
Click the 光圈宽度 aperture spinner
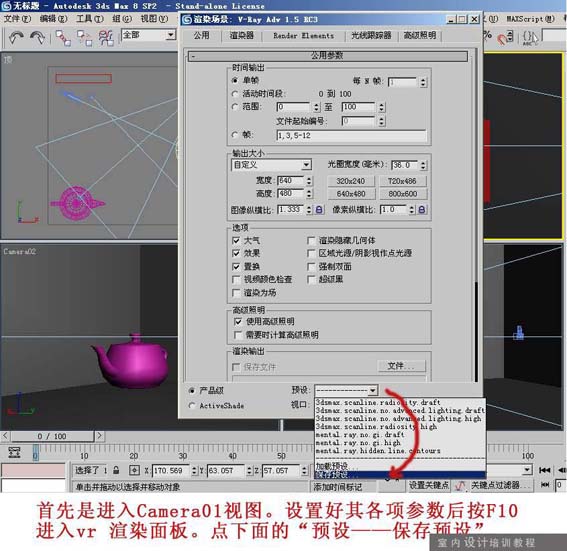coord(423,165)
